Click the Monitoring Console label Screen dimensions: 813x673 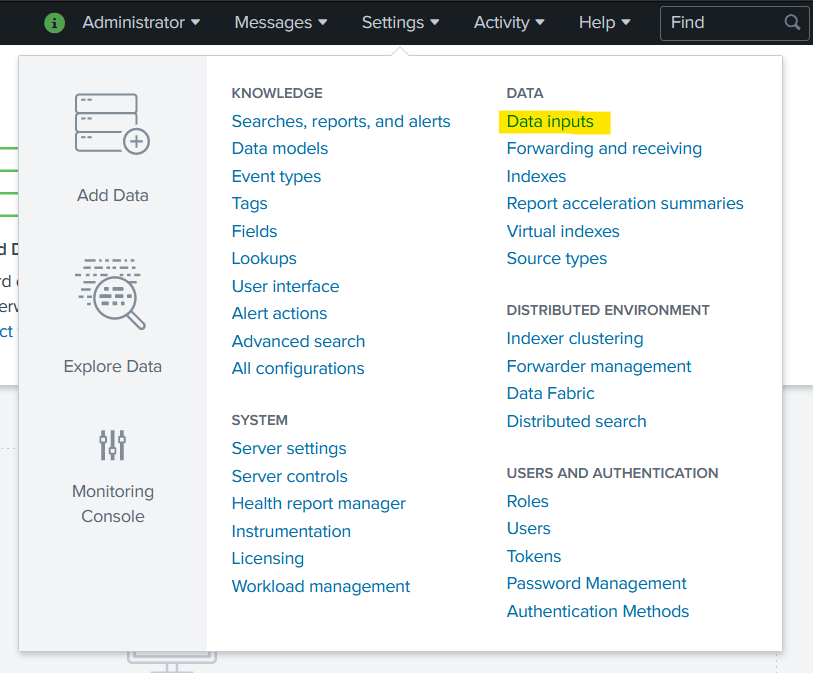pos(113,503)
